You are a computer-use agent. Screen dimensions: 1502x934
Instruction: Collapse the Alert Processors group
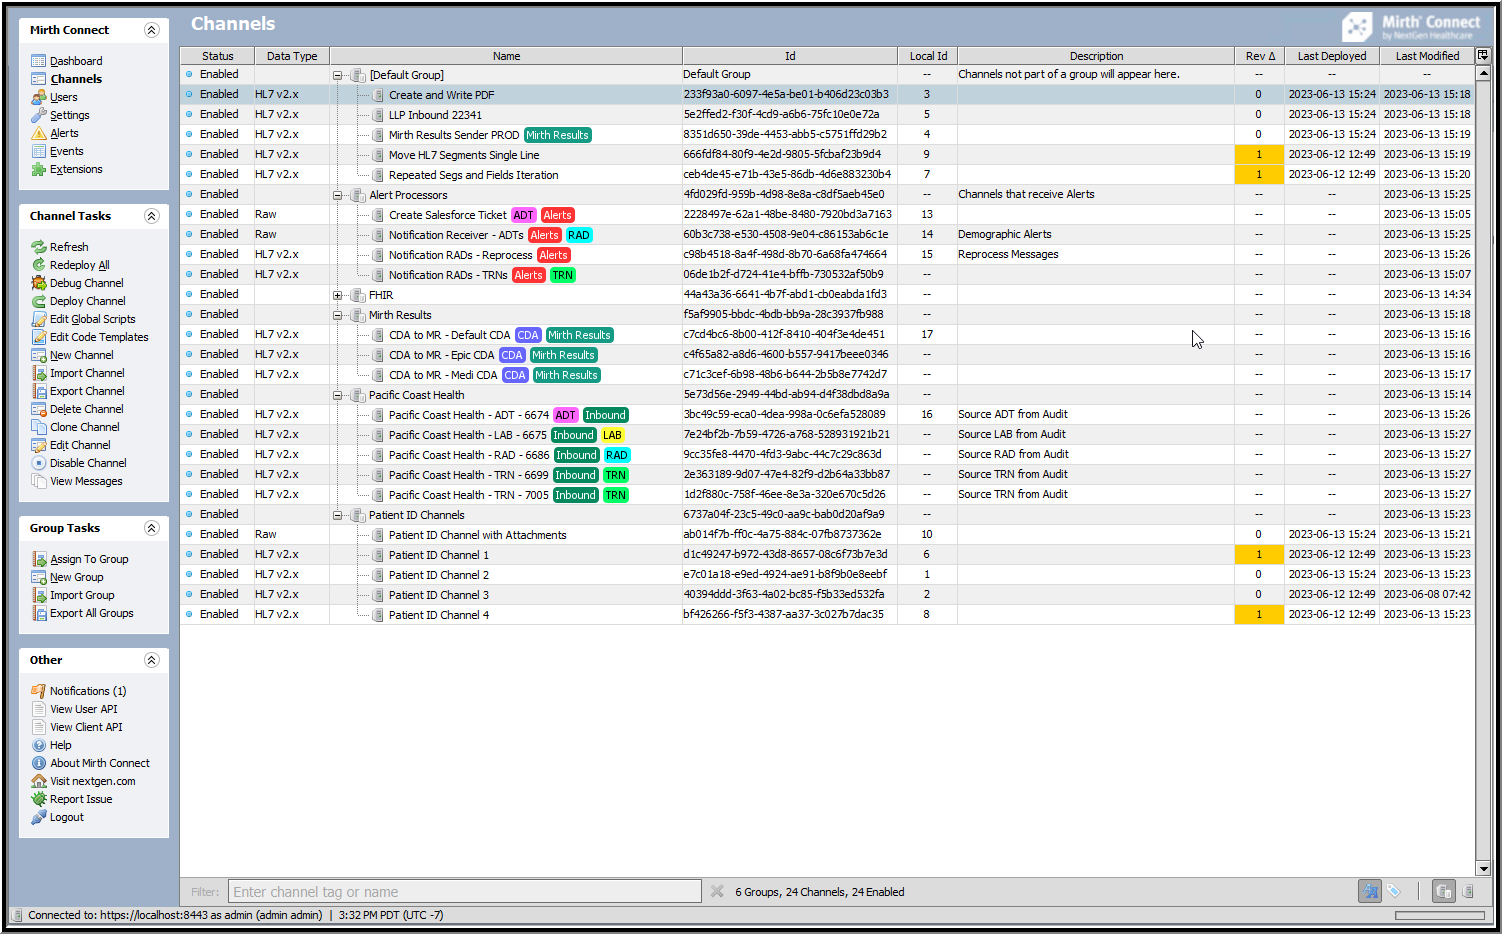[x=338, y=195]
